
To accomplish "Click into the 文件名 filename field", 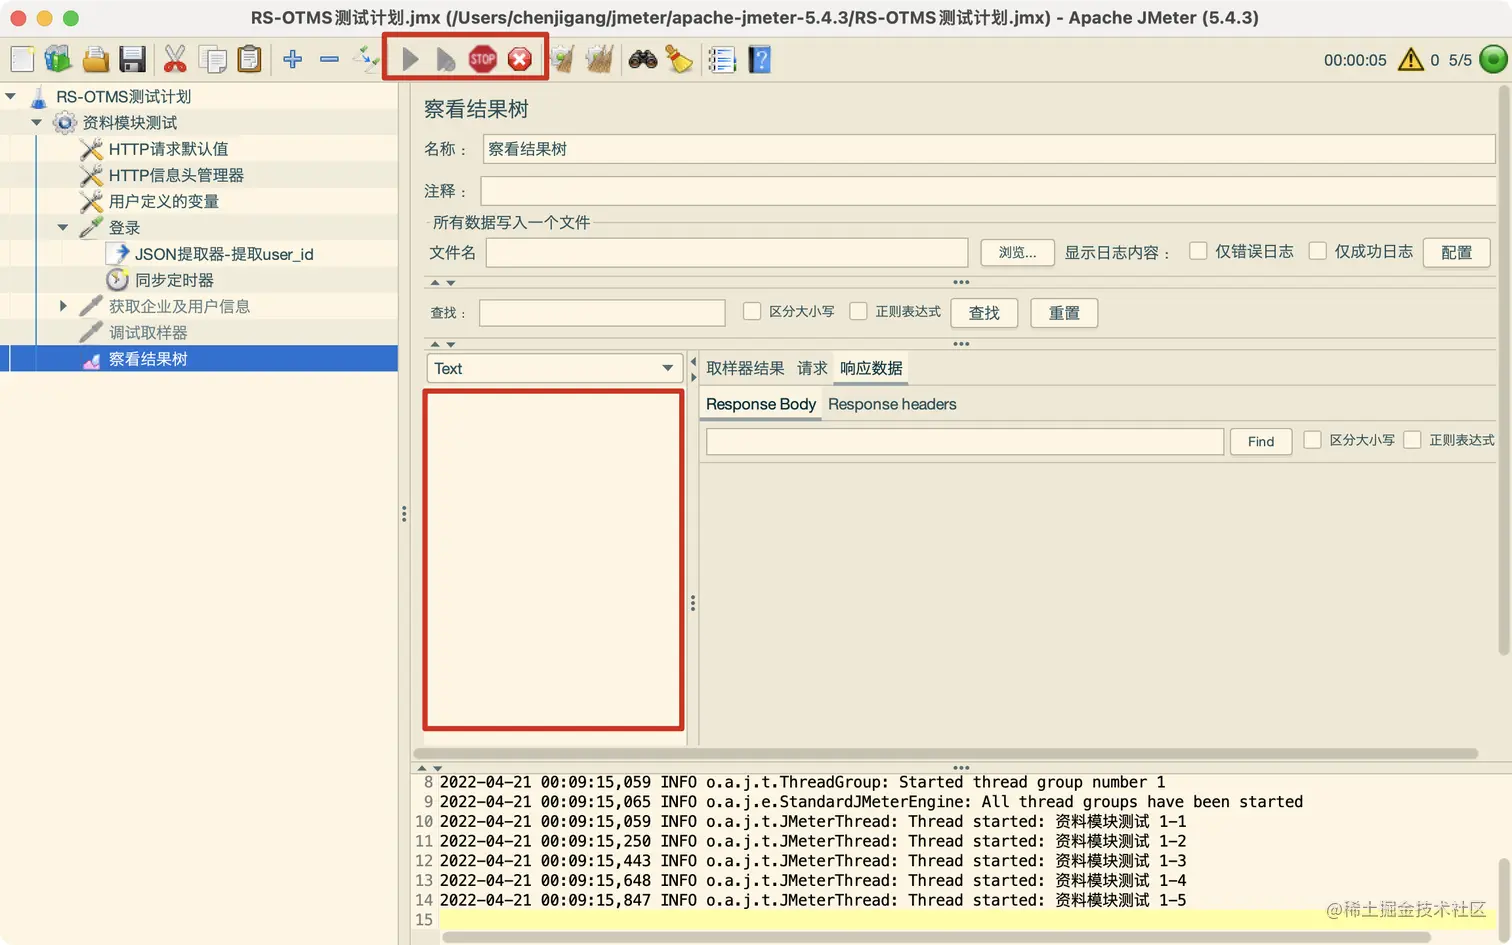I will pyautogui.click(x=727, y=252).
